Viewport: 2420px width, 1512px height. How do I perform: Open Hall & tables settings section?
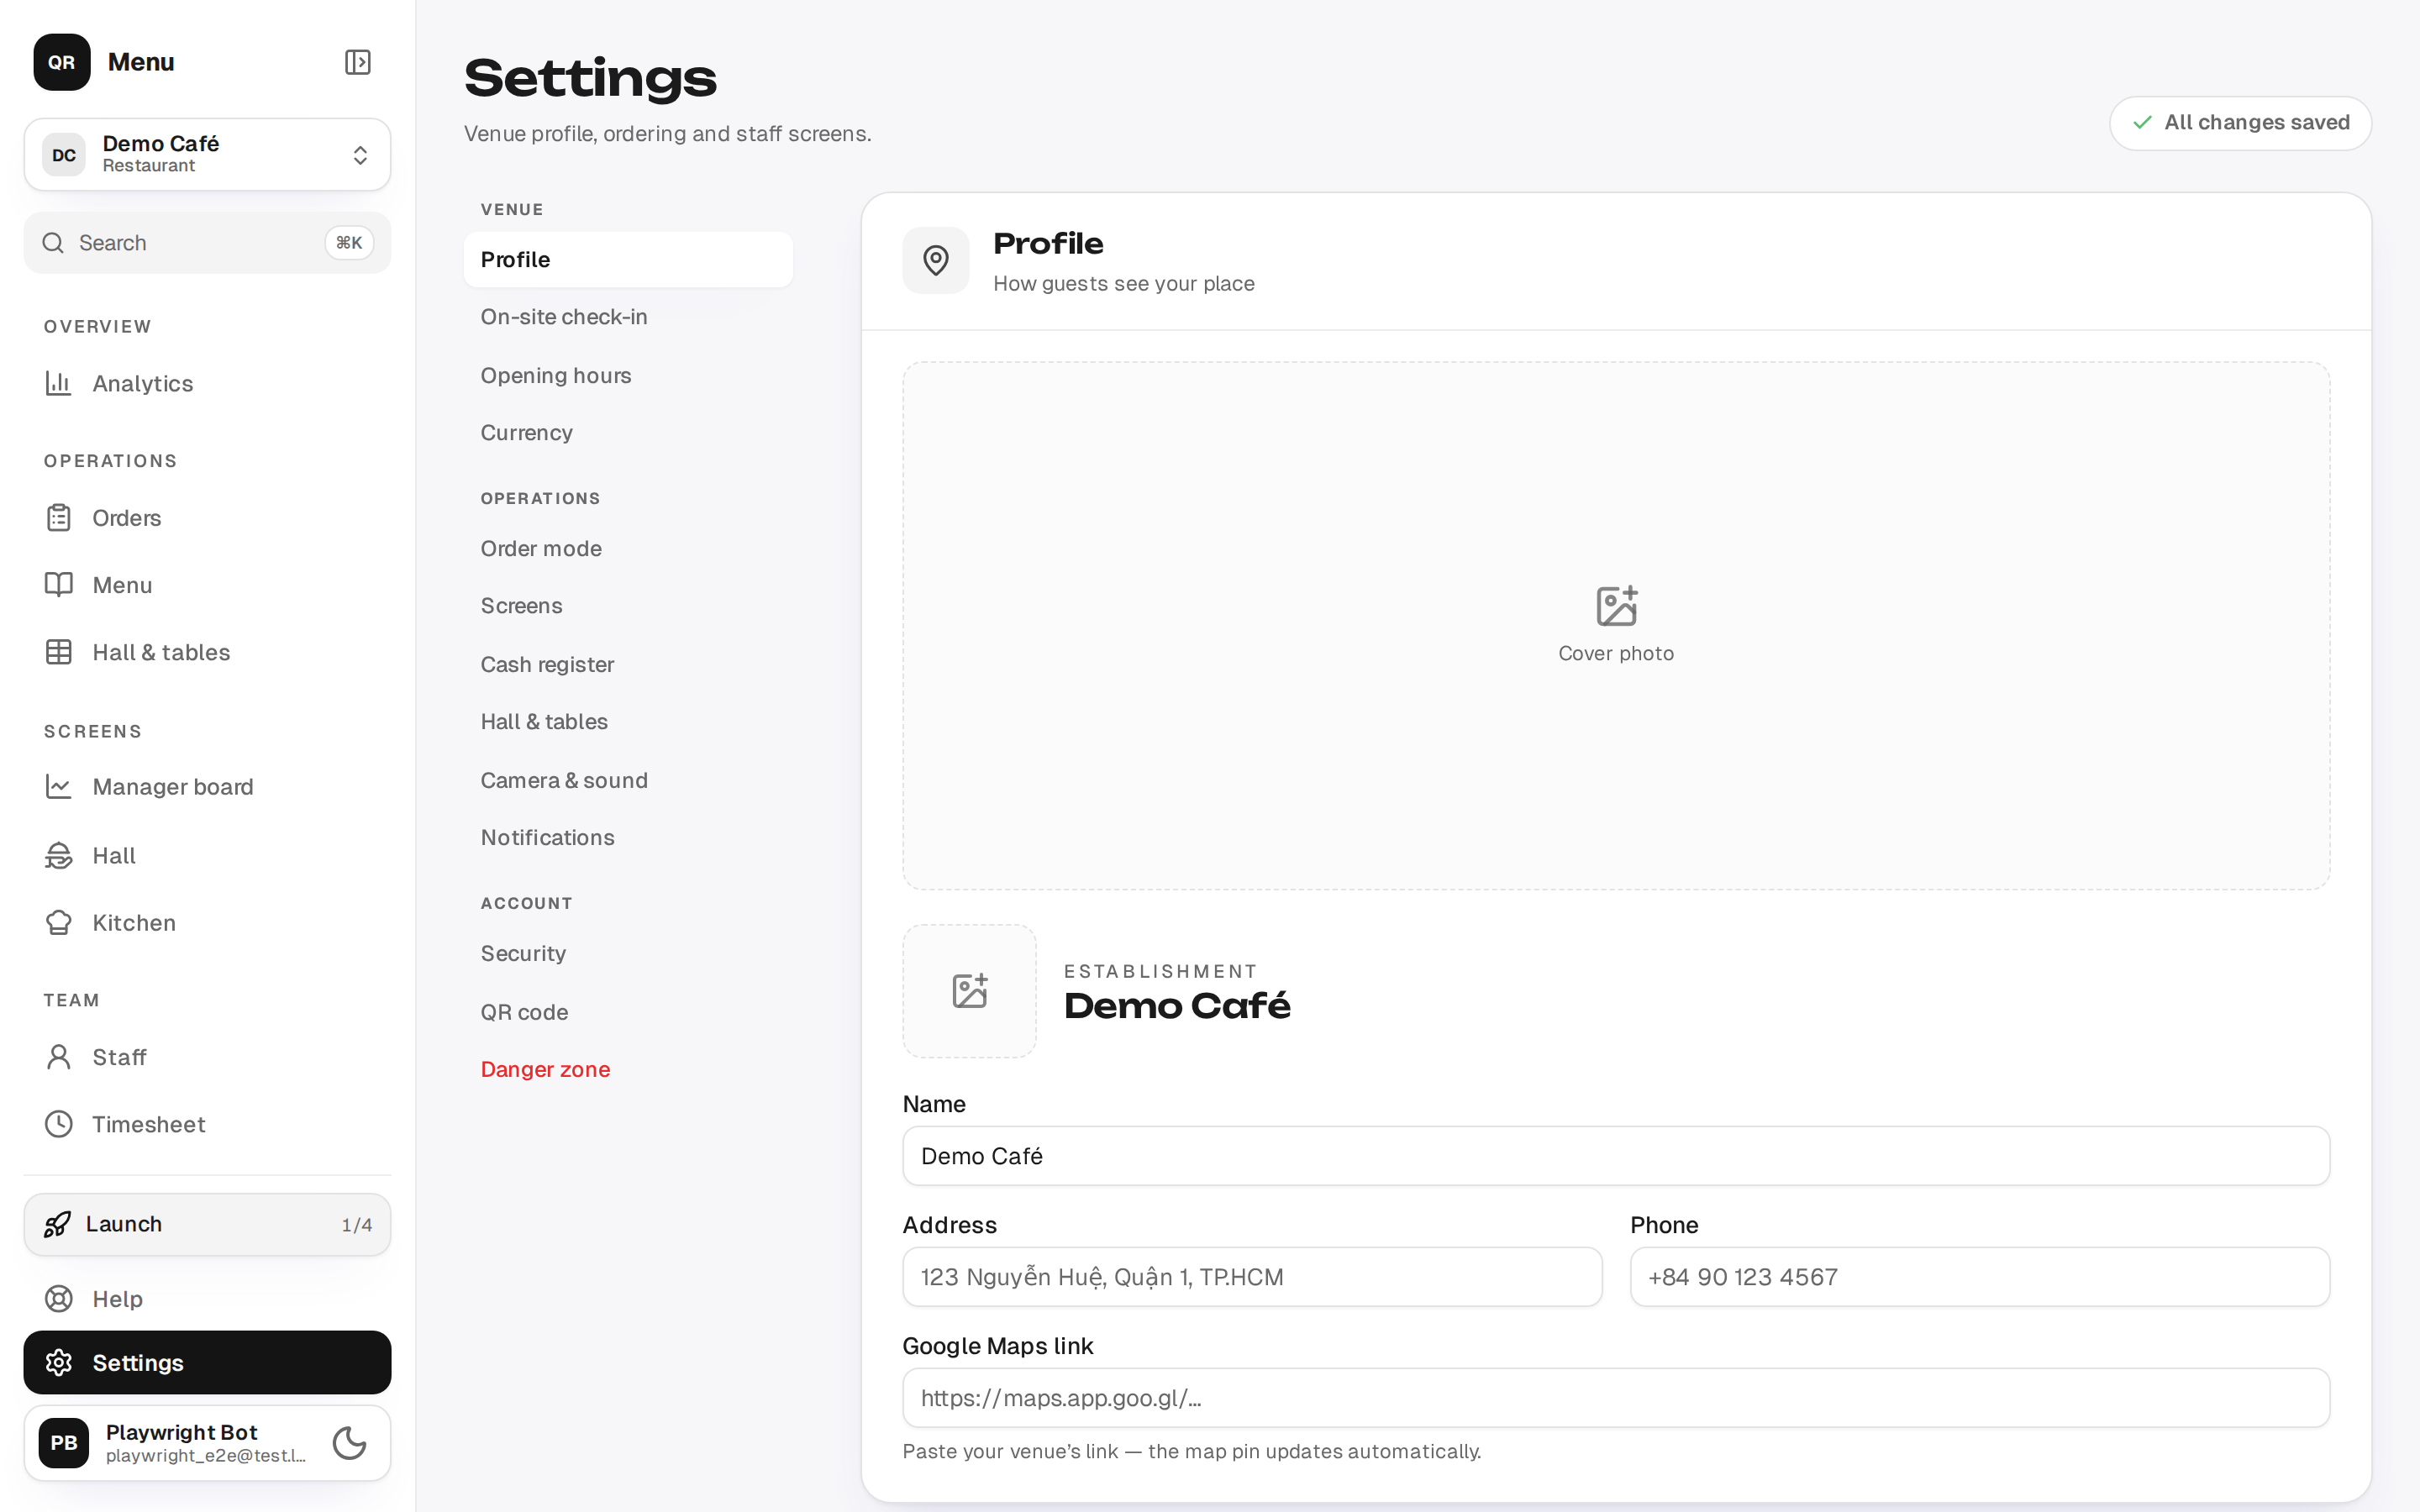pyautogui.click(x=628, y=722)
